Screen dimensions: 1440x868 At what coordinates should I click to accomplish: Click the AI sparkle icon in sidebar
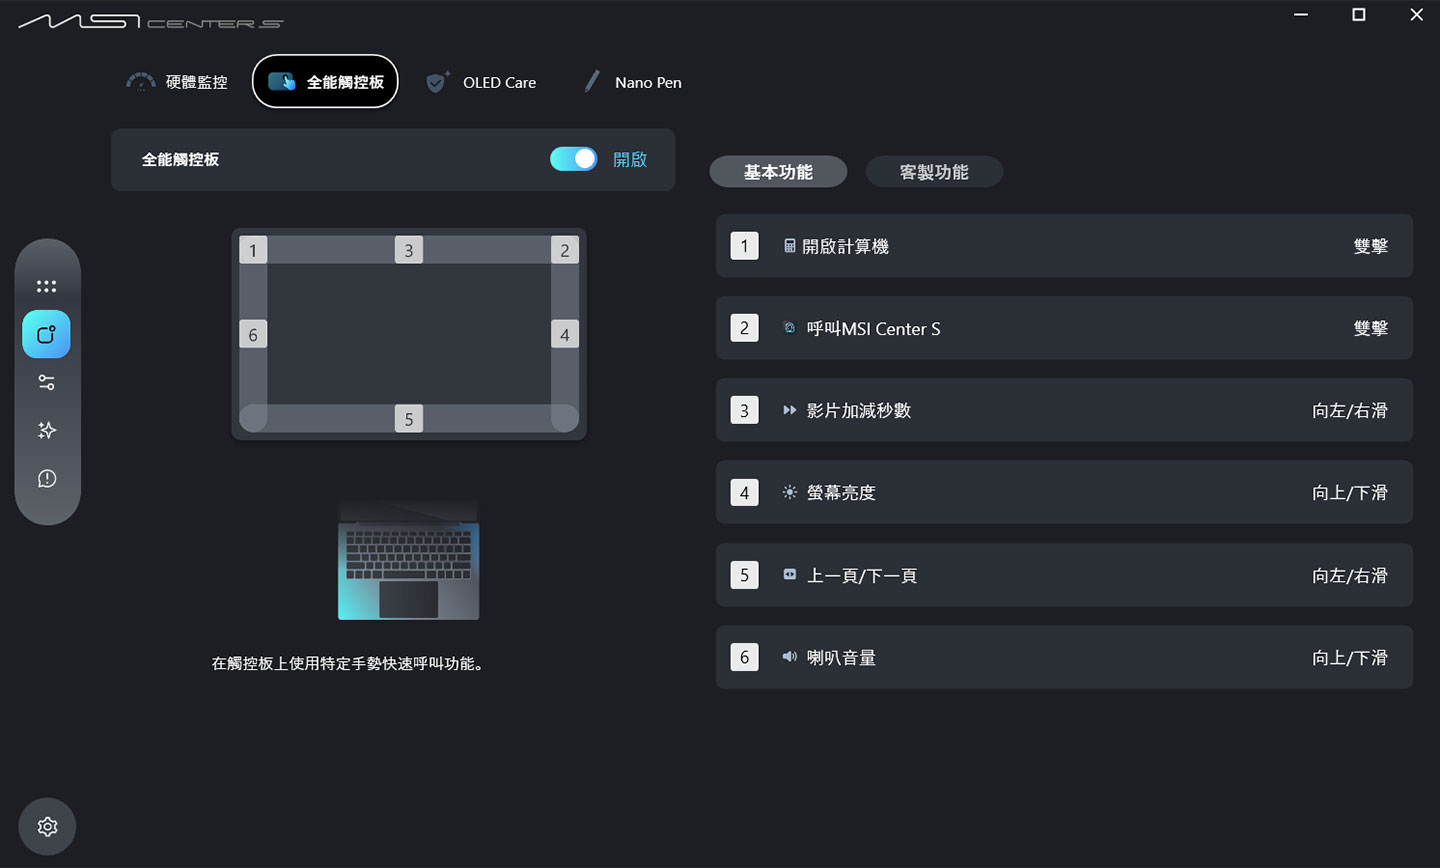click(46, 430)
